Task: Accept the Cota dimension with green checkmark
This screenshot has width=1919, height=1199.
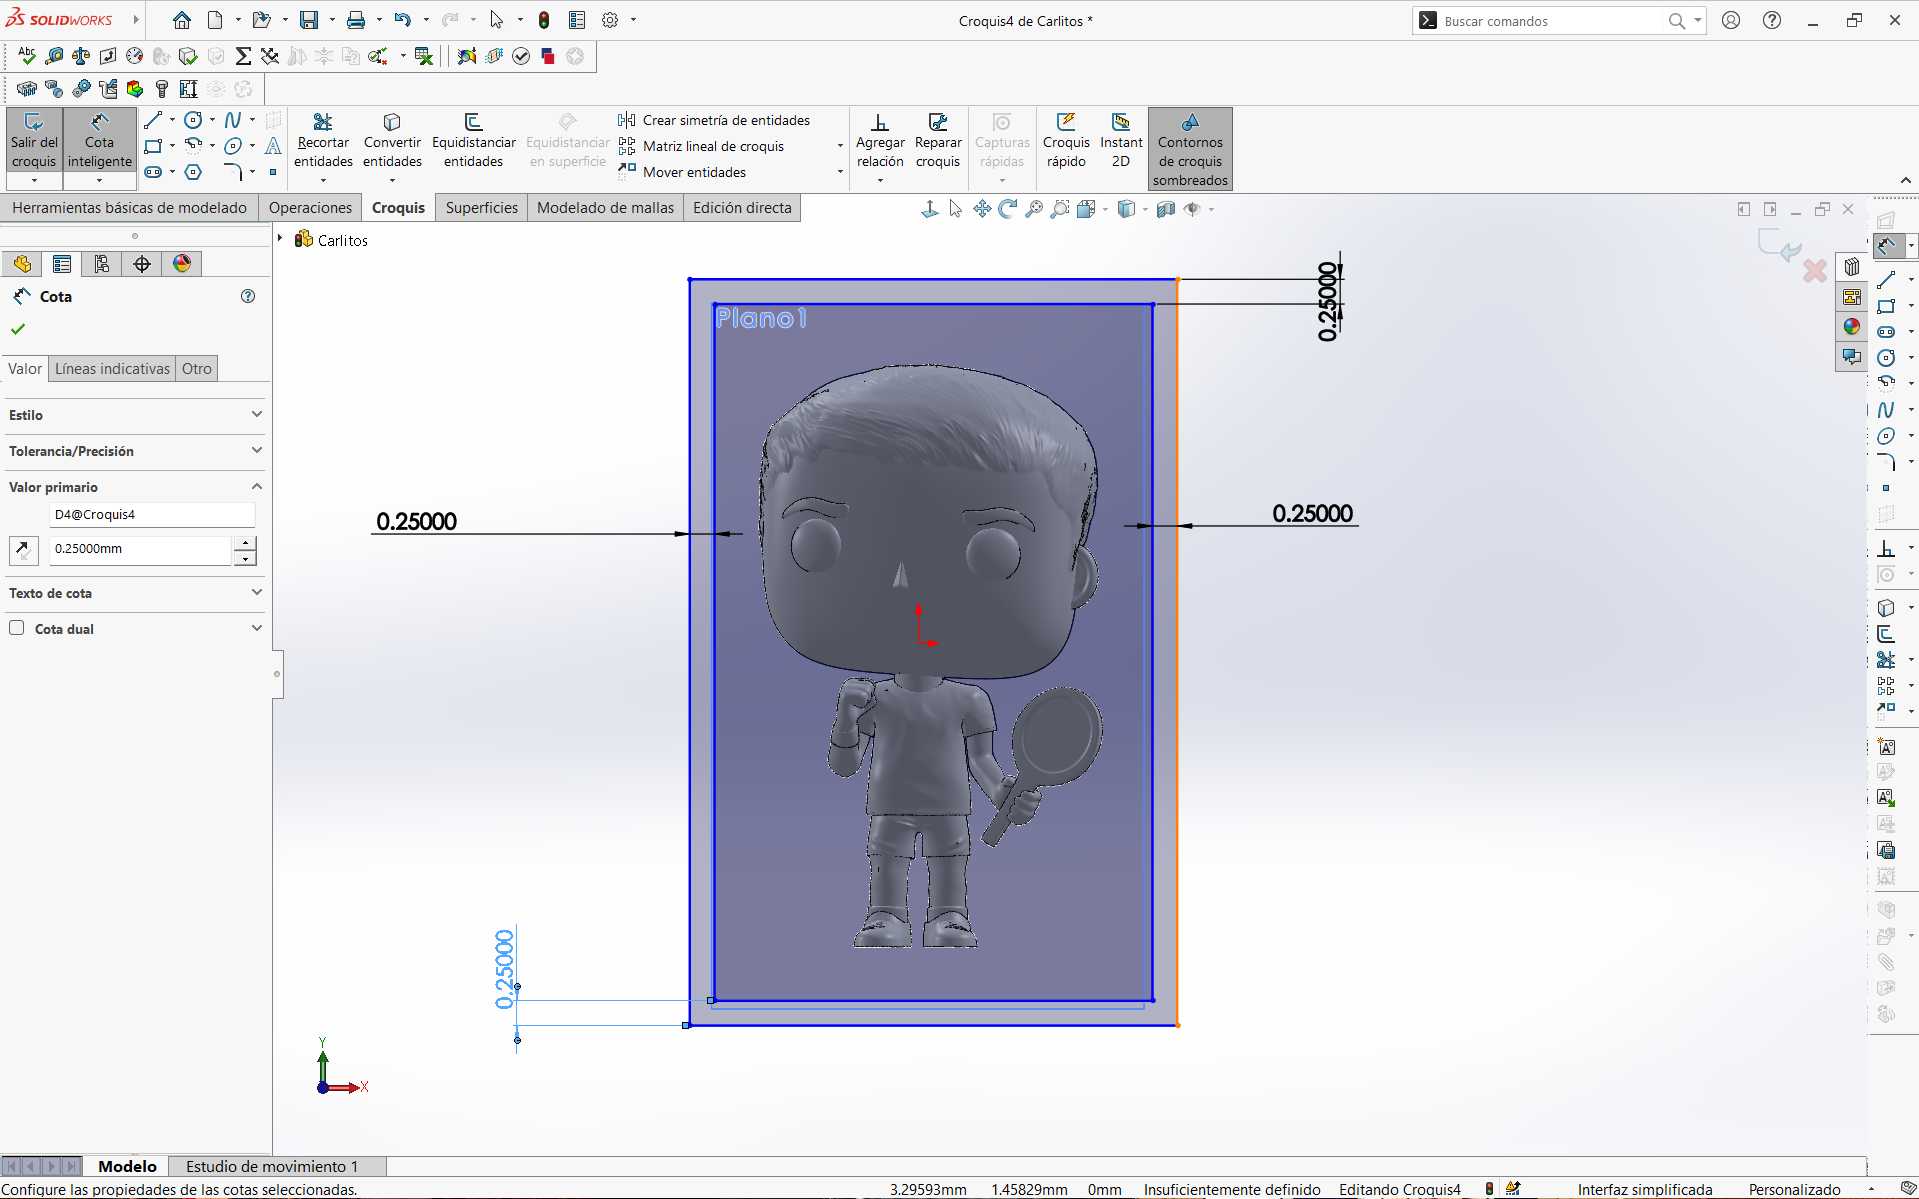Action: pos(18,329)
